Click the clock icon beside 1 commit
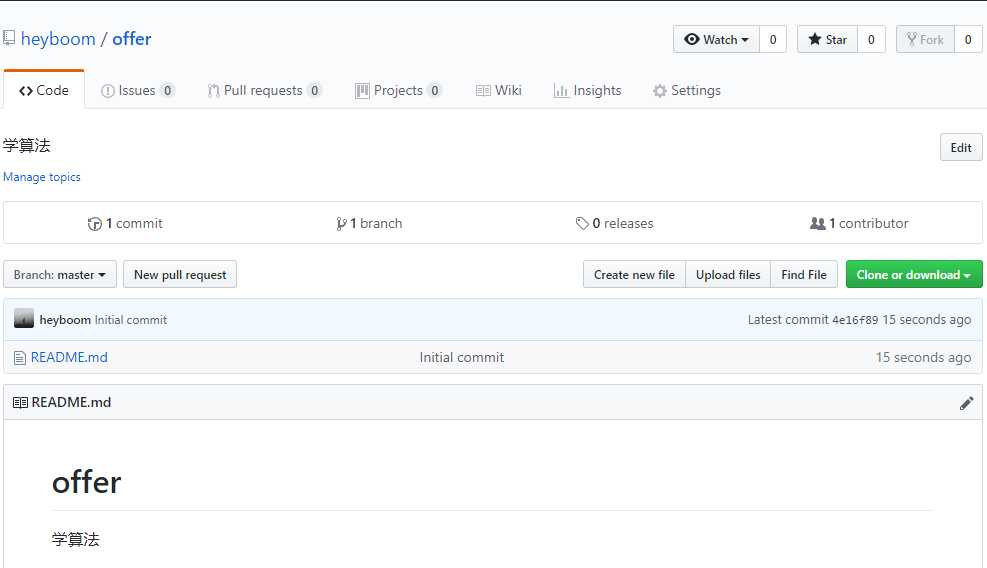Viewport: 987px width, 568px height. click(x=94, y=224)
